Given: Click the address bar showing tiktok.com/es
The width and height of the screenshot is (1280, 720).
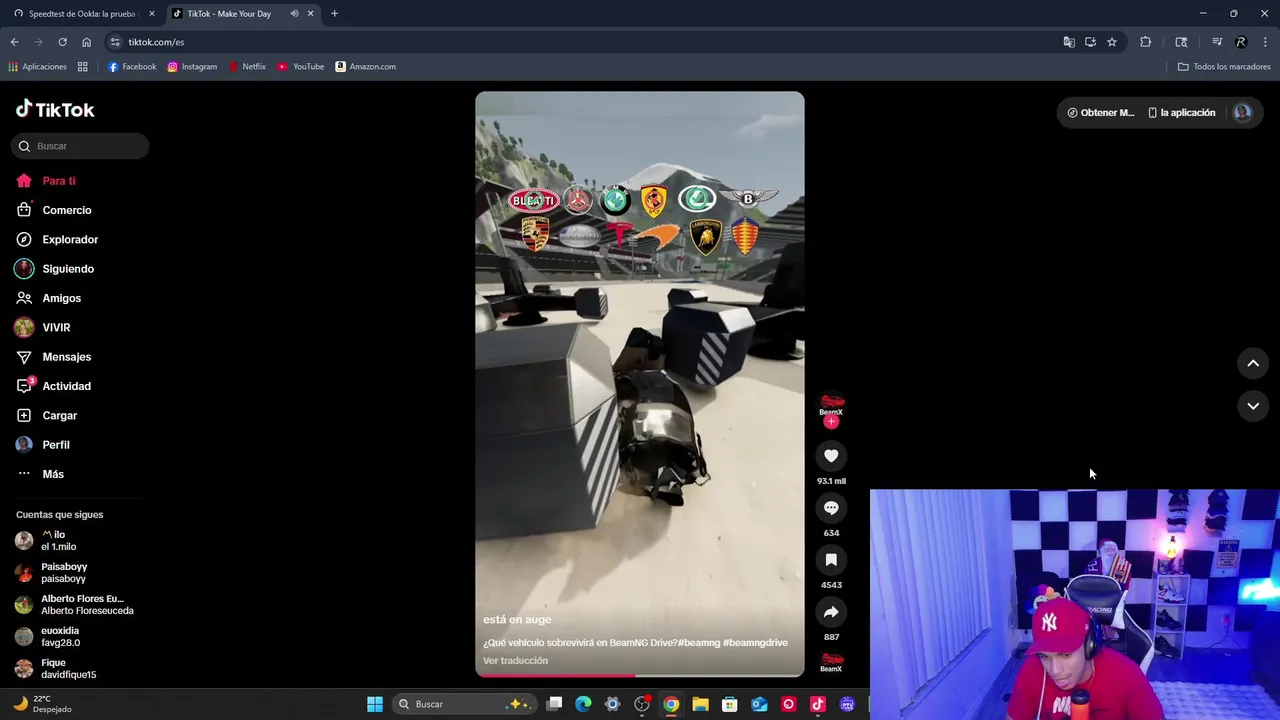Looking at the screenshot, I should (x=580, y=42).
